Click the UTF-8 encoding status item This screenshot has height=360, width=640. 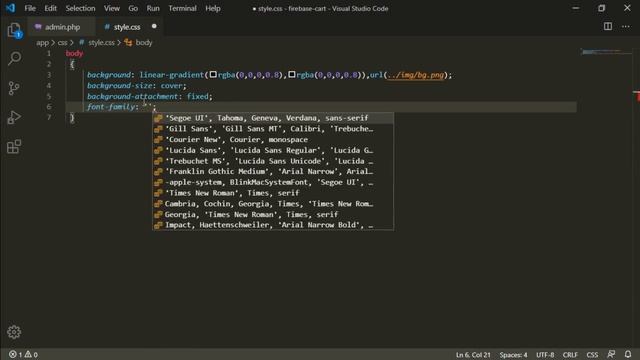tap(545, 355)
